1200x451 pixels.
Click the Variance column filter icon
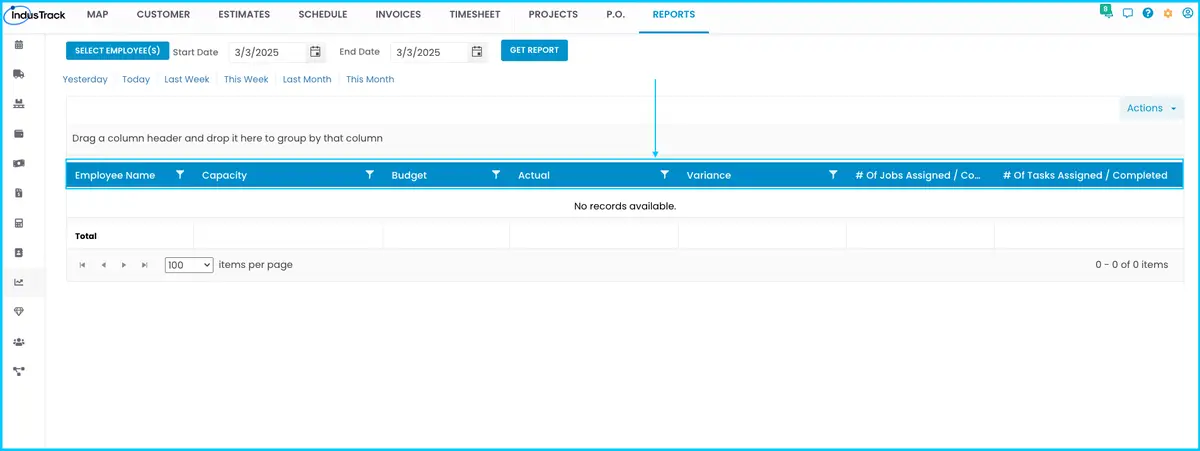click(833, 175)
